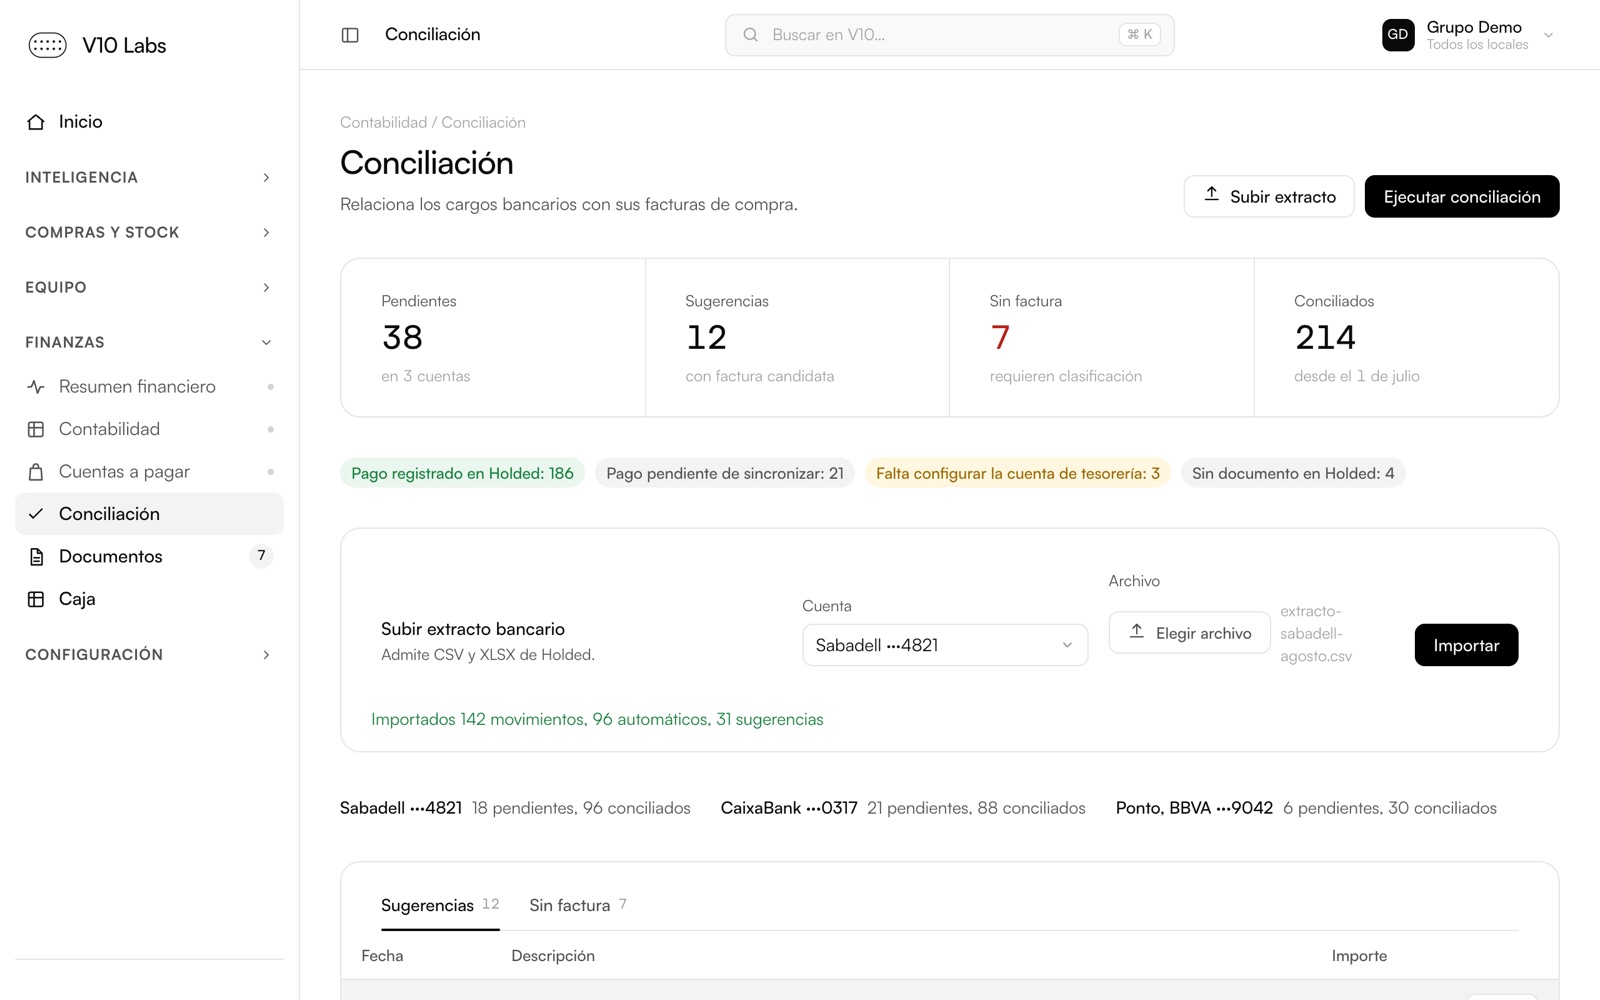Open the Grupo Demo account dropdown
Image resolution: width=1600 pixels, height=1000 pixels.
(1469, 35)
